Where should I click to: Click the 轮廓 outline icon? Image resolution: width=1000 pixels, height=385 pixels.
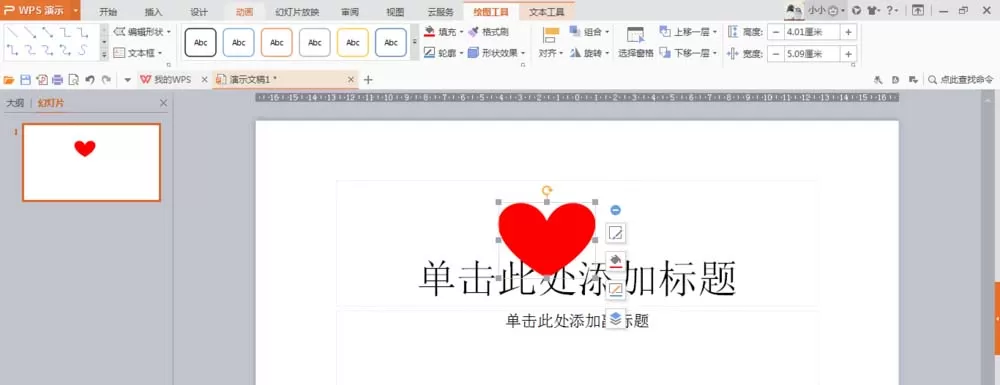coord(430,53)
